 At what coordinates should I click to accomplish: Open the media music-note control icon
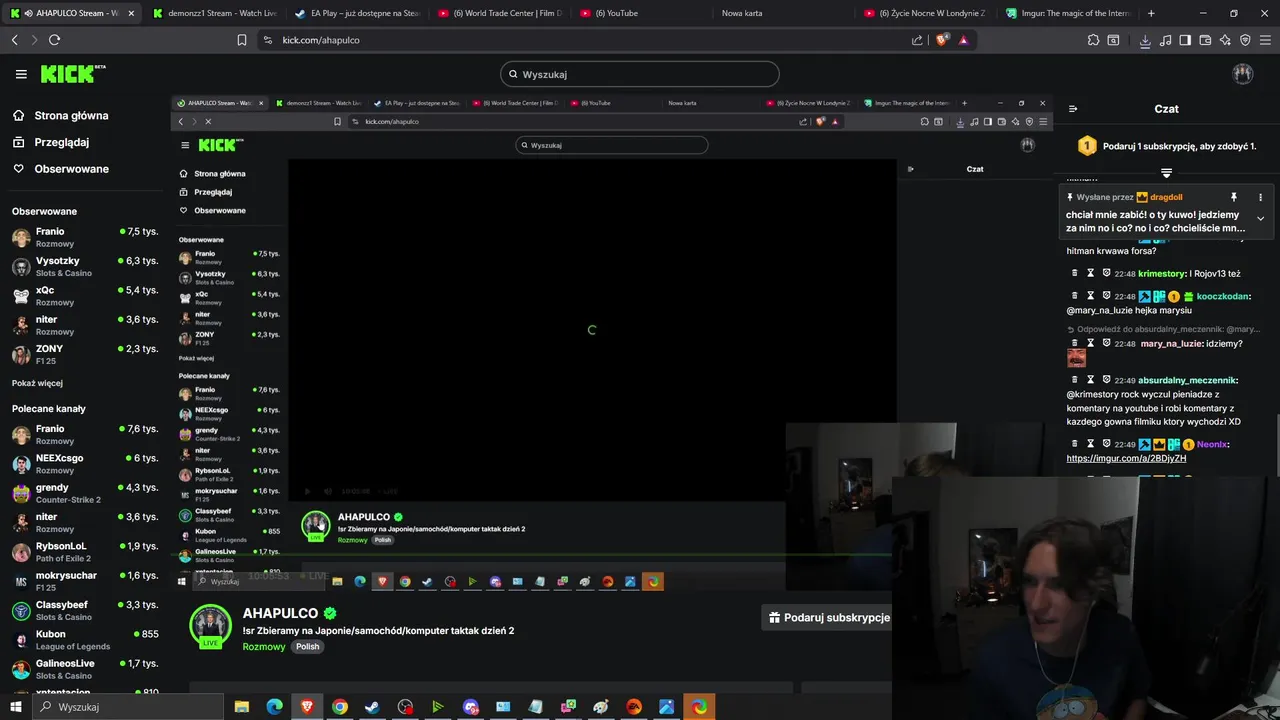pyautogui.click(x=1166, y=40)
